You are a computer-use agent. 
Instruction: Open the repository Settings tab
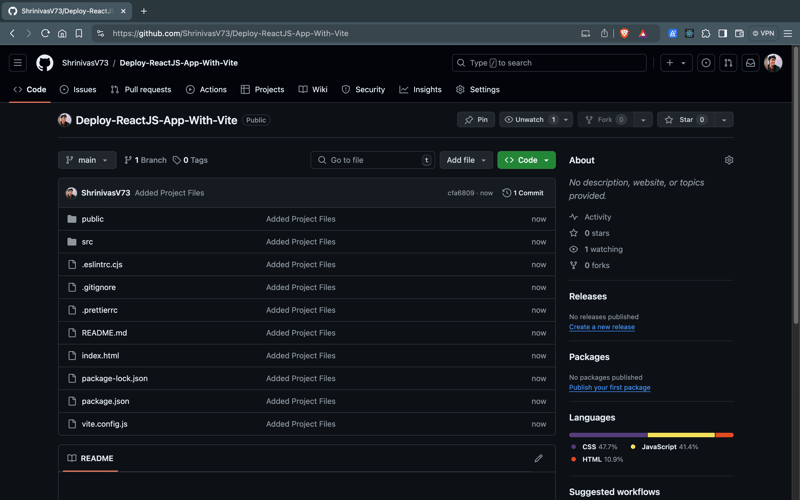click(x=478, y=89)
